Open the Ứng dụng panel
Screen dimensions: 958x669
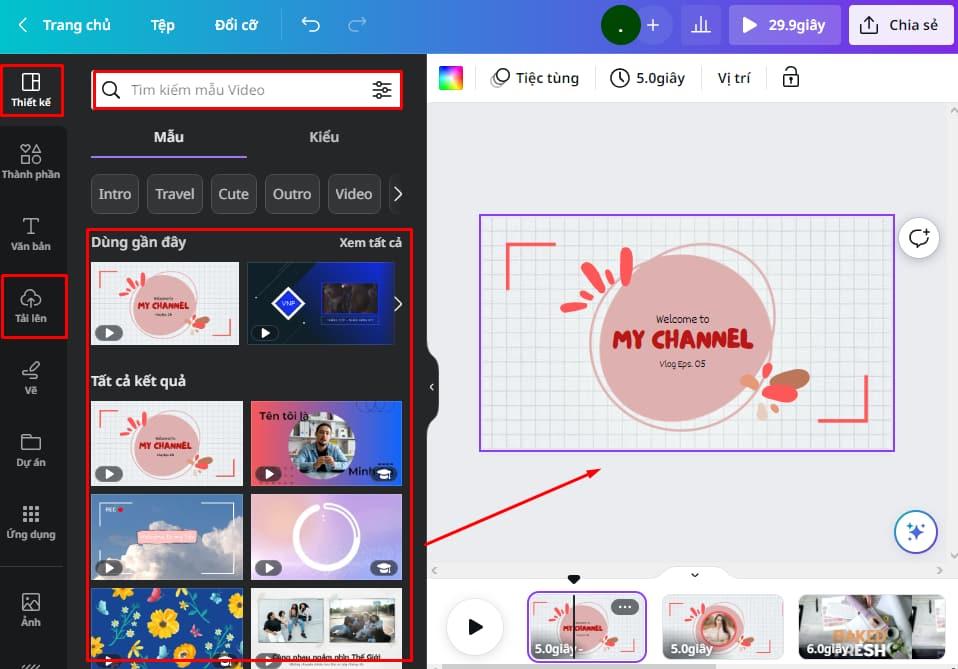[x=31, y=523]
